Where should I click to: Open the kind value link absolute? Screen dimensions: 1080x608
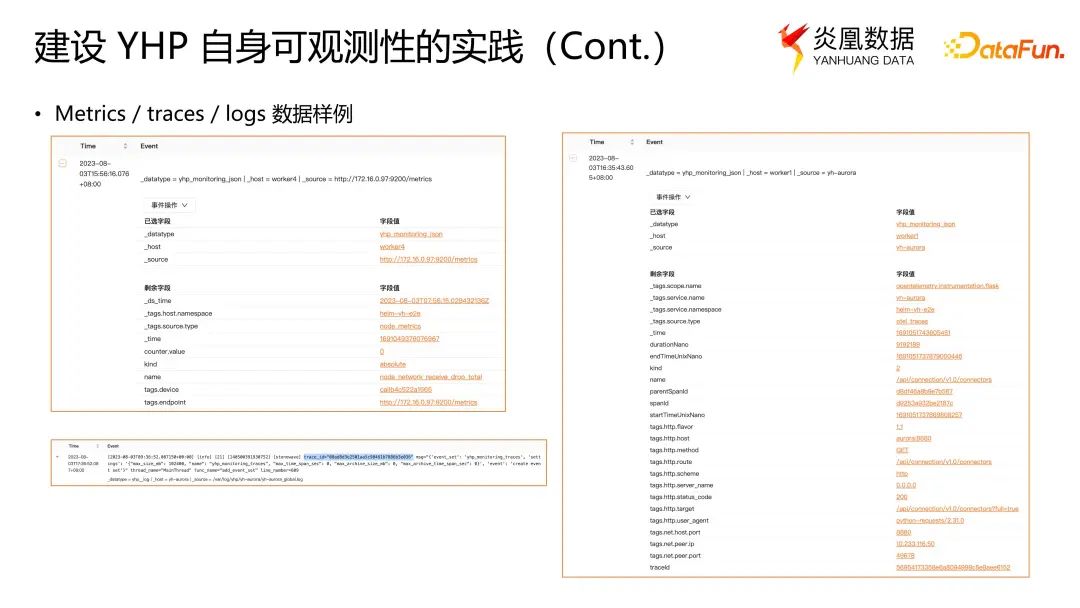393,364
